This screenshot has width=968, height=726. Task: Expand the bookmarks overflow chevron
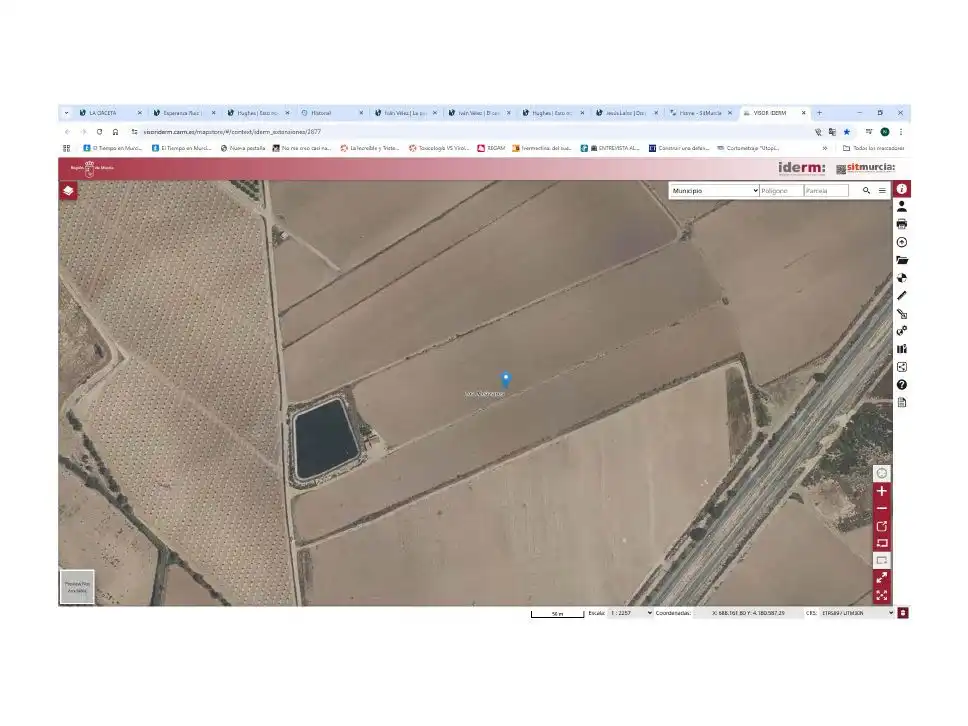pyautogui.click(x=825, y=148)
